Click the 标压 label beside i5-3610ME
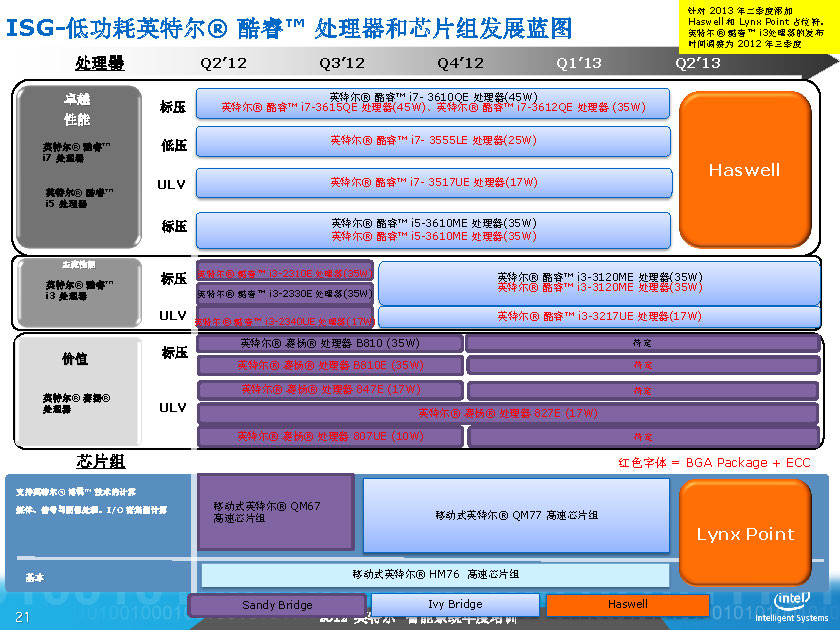Screen dimensions: 840x630 (174, 227)
